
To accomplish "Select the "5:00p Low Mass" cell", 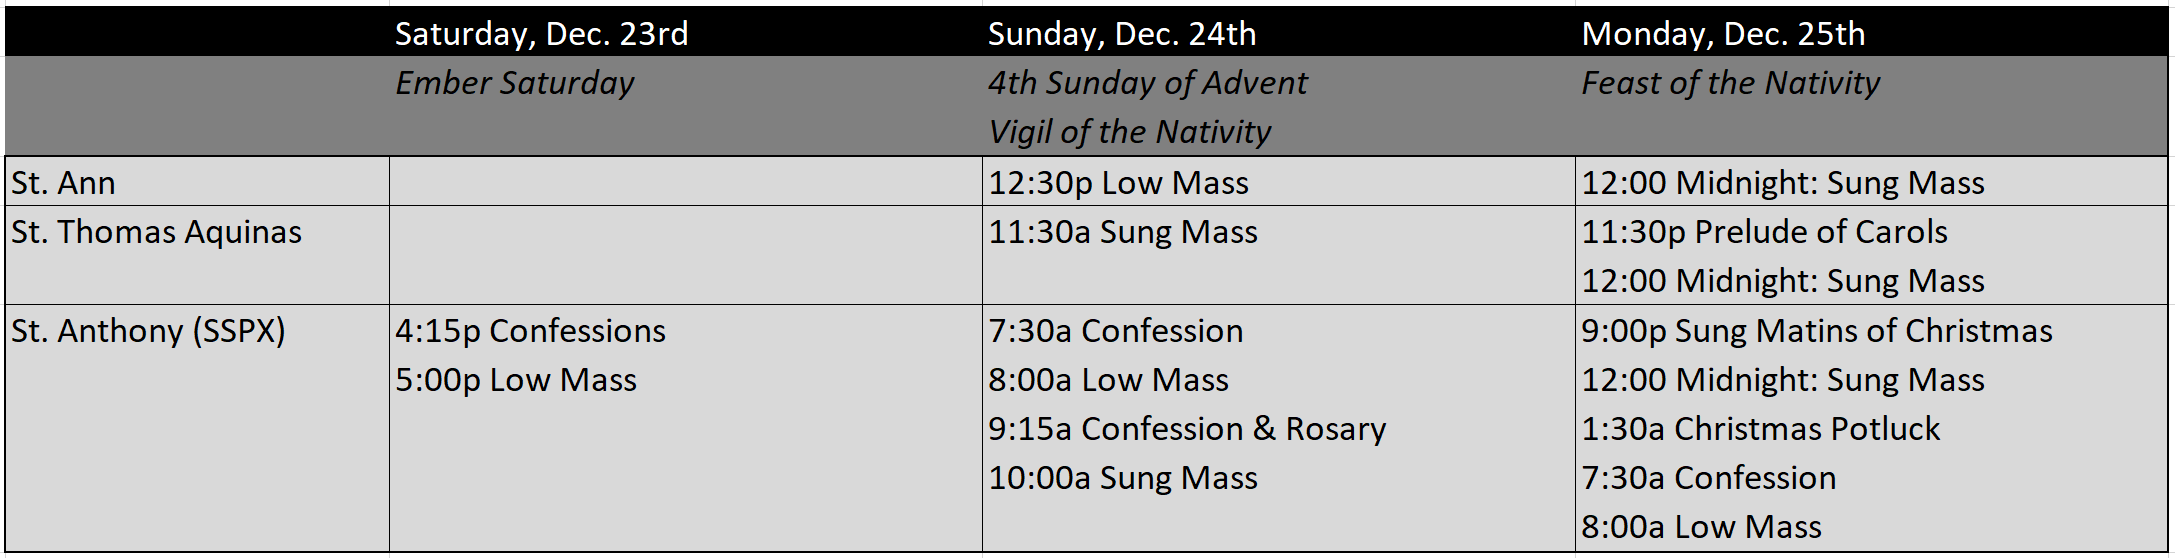I will coord(515,380).
